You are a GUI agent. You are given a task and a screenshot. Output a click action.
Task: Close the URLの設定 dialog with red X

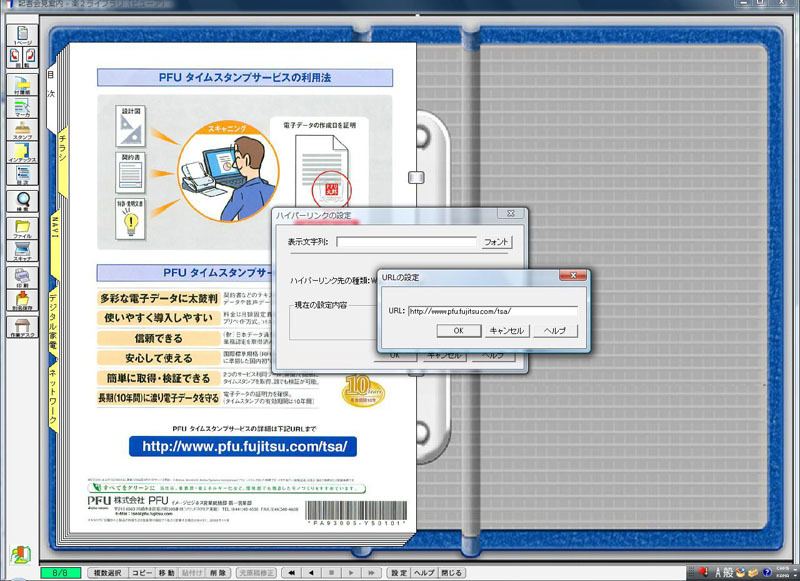[573, 275]
